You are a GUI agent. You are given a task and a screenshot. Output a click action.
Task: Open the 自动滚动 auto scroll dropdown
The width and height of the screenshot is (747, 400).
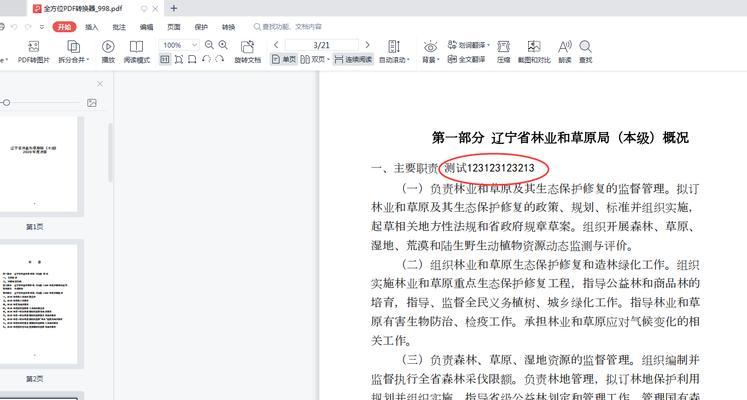click(x=394, y=51)
